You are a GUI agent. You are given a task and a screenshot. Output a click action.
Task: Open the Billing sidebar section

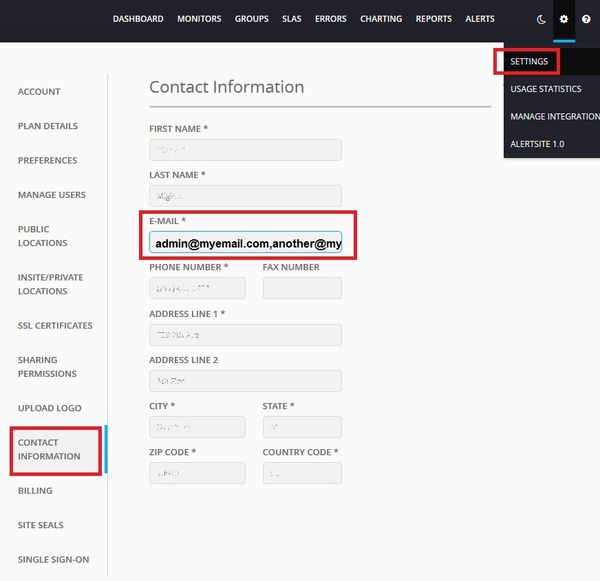pos(35,491)
